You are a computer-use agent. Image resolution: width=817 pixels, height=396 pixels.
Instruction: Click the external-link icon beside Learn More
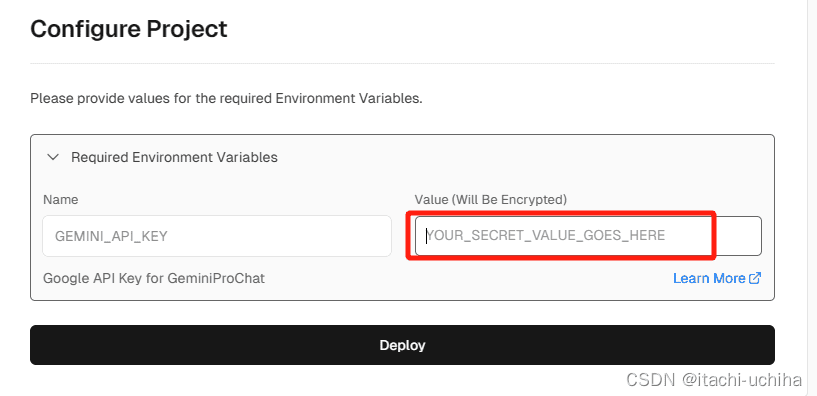tap(754, 278)
